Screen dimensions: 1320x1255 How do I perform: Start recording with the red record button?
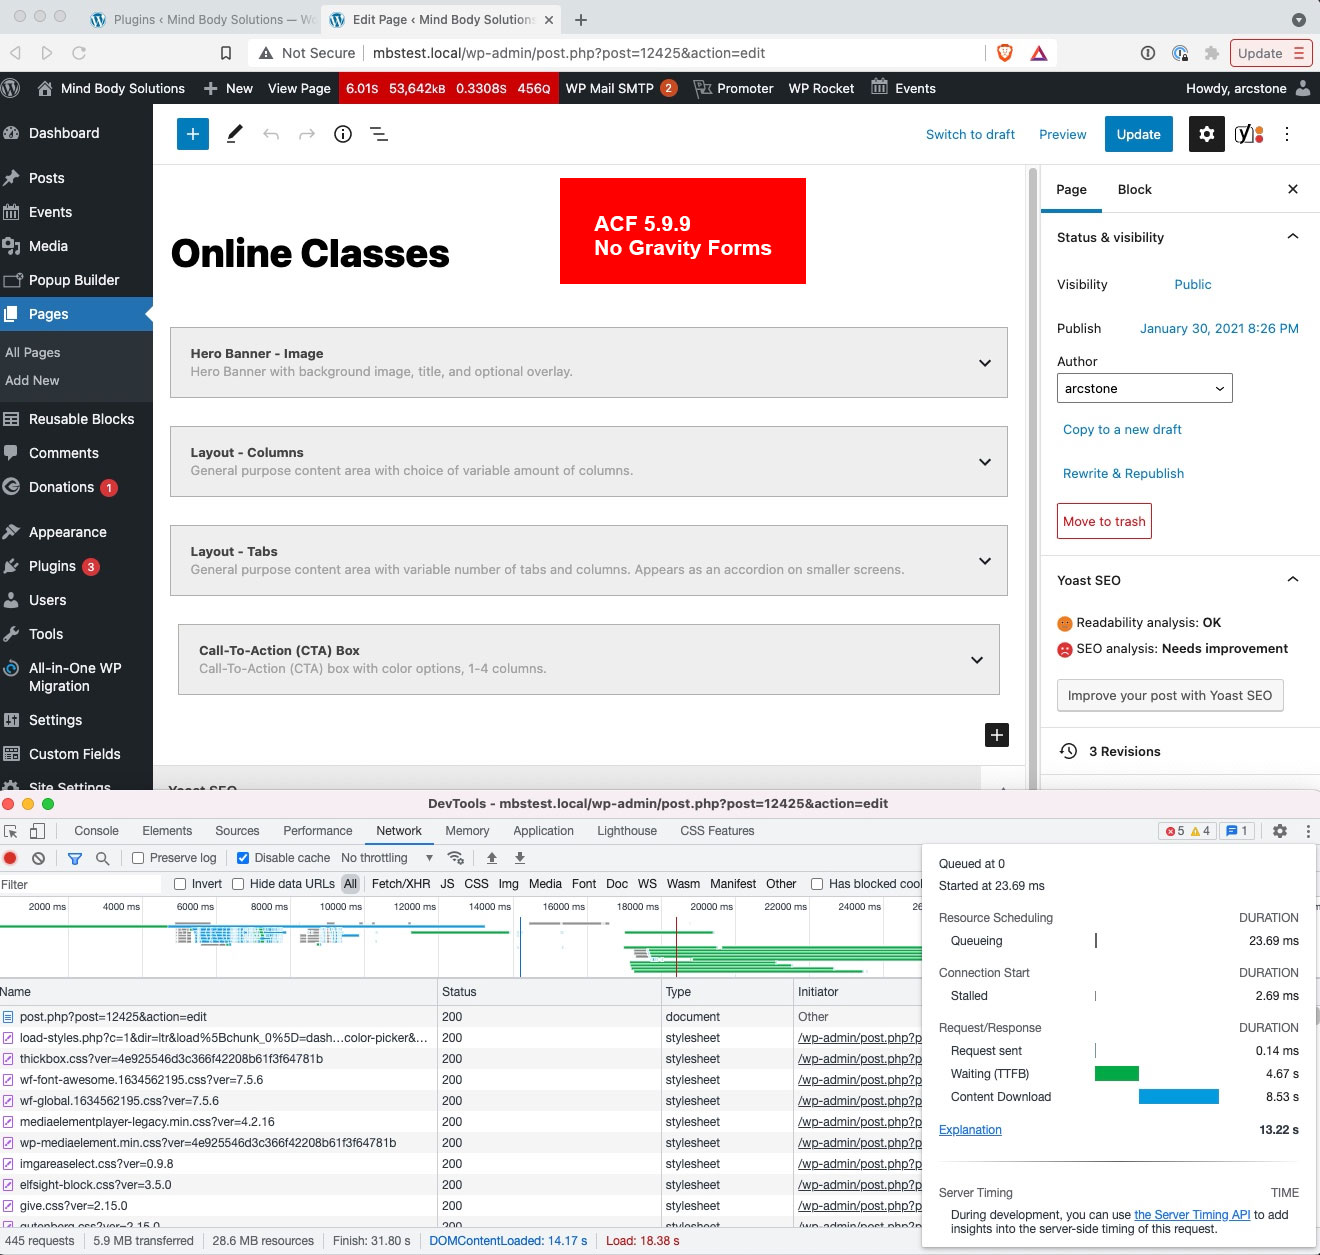click(10, 857)
